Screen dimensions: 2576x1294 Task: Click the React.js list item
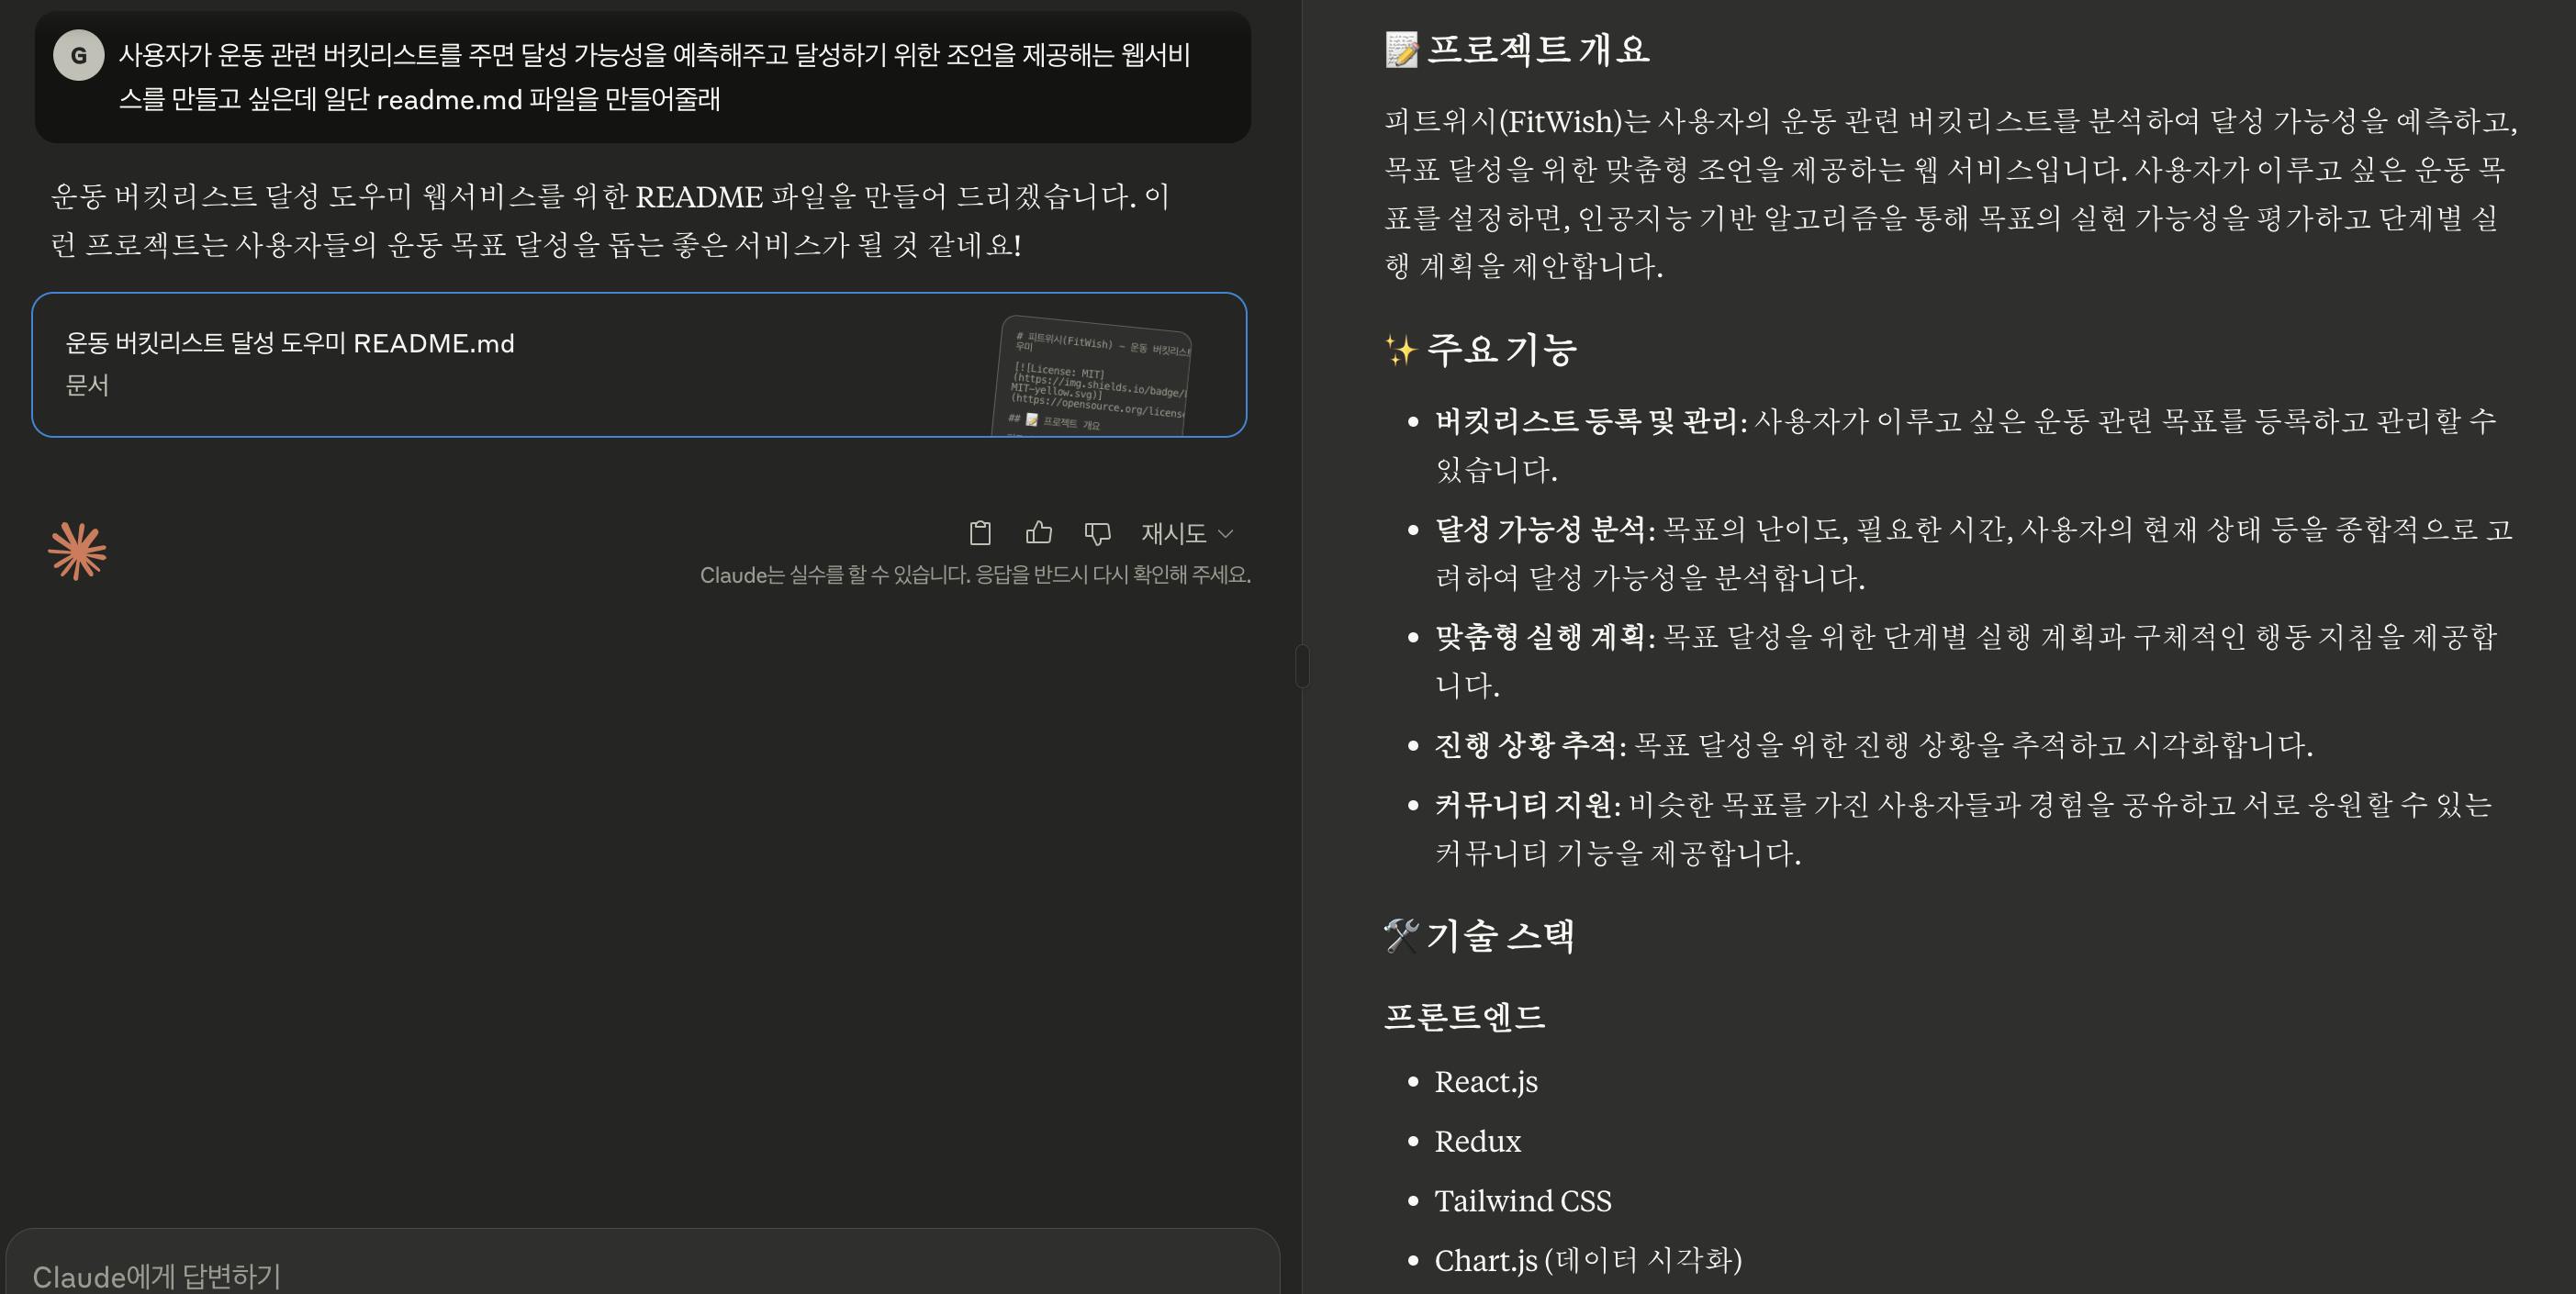point(1486,1082)
